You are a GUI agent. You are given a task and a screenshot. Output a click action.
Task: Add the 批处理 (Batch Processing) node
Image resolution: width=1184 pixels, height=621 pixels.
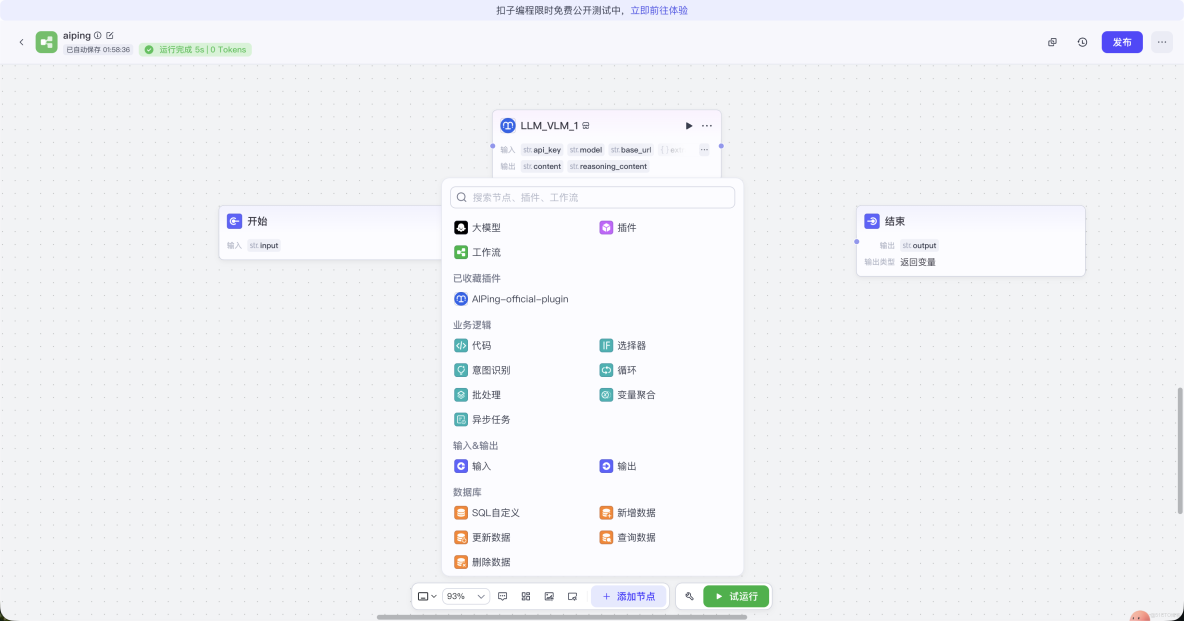pyautogui.click(x=487, y=394)
